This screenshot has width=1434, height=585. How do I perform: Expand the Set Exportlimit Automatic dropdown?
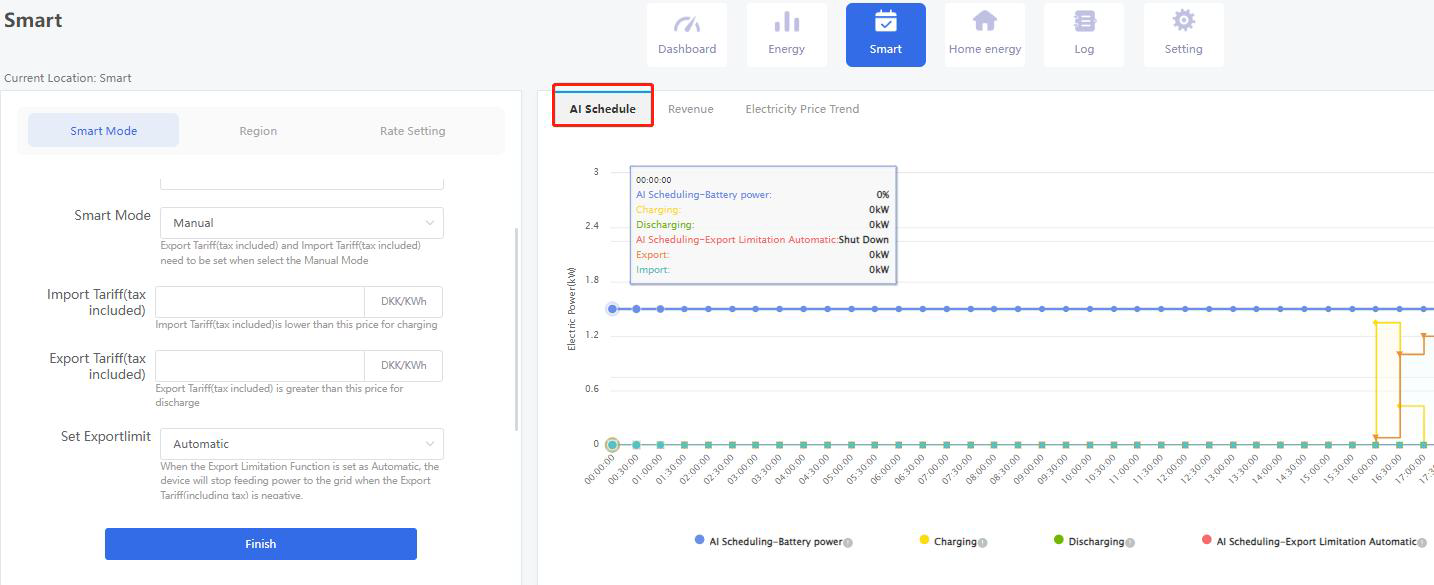coord(302,444)
